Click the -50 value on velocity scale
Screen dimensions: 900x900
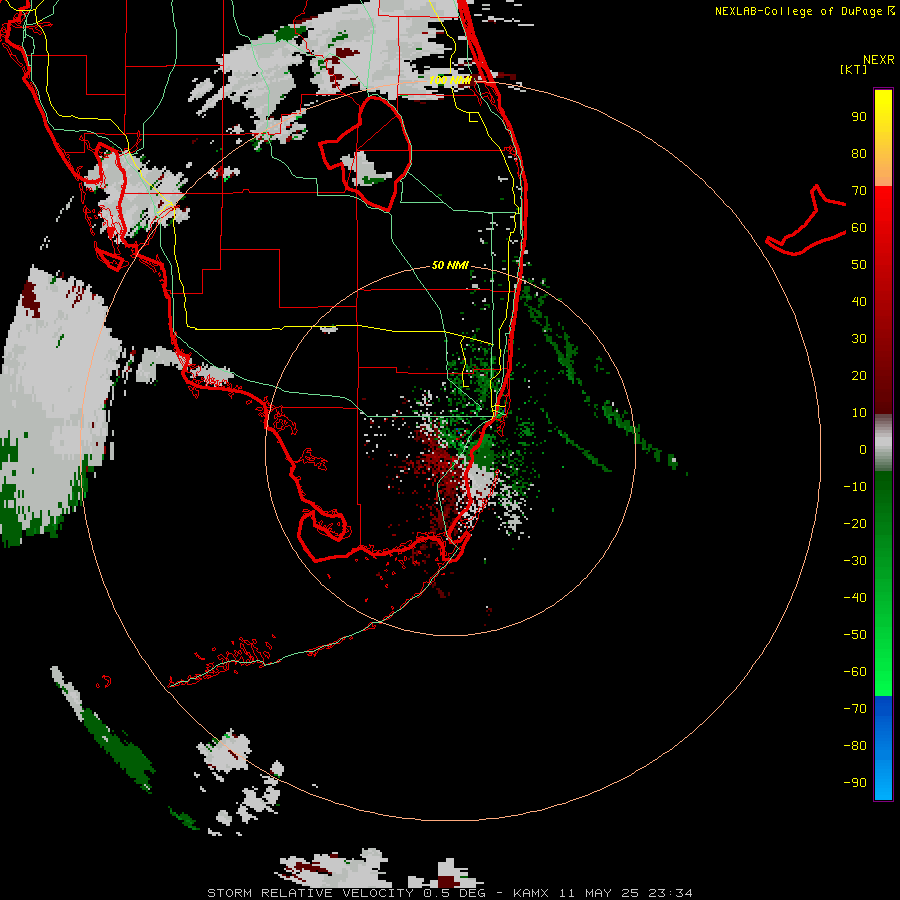[855, 634]
